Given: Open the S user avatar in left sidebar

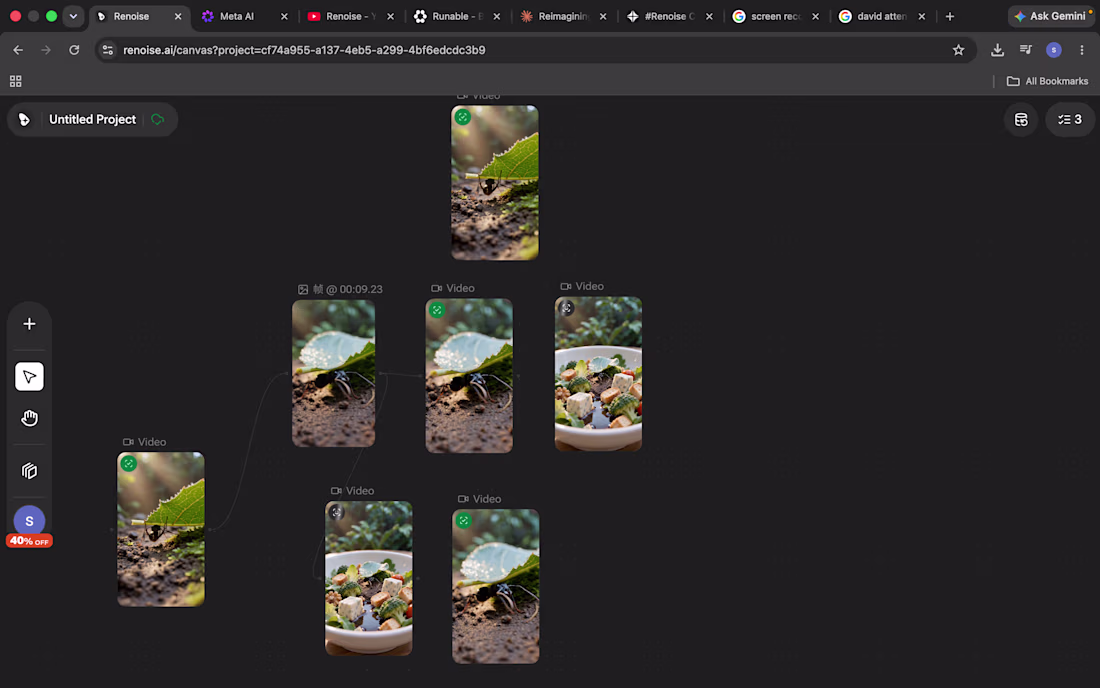Looking at the screenshot, I should (29, 521).
